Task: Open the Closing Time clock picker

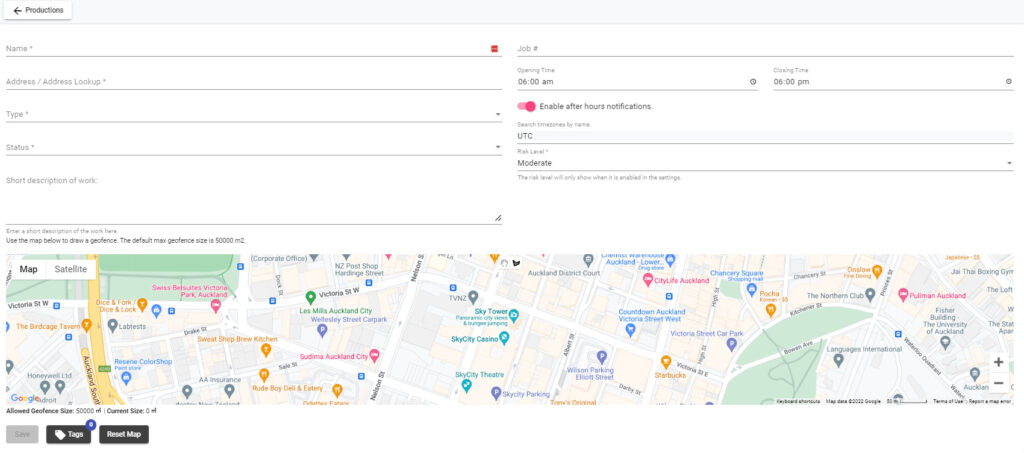Action: coord(1009,82)
